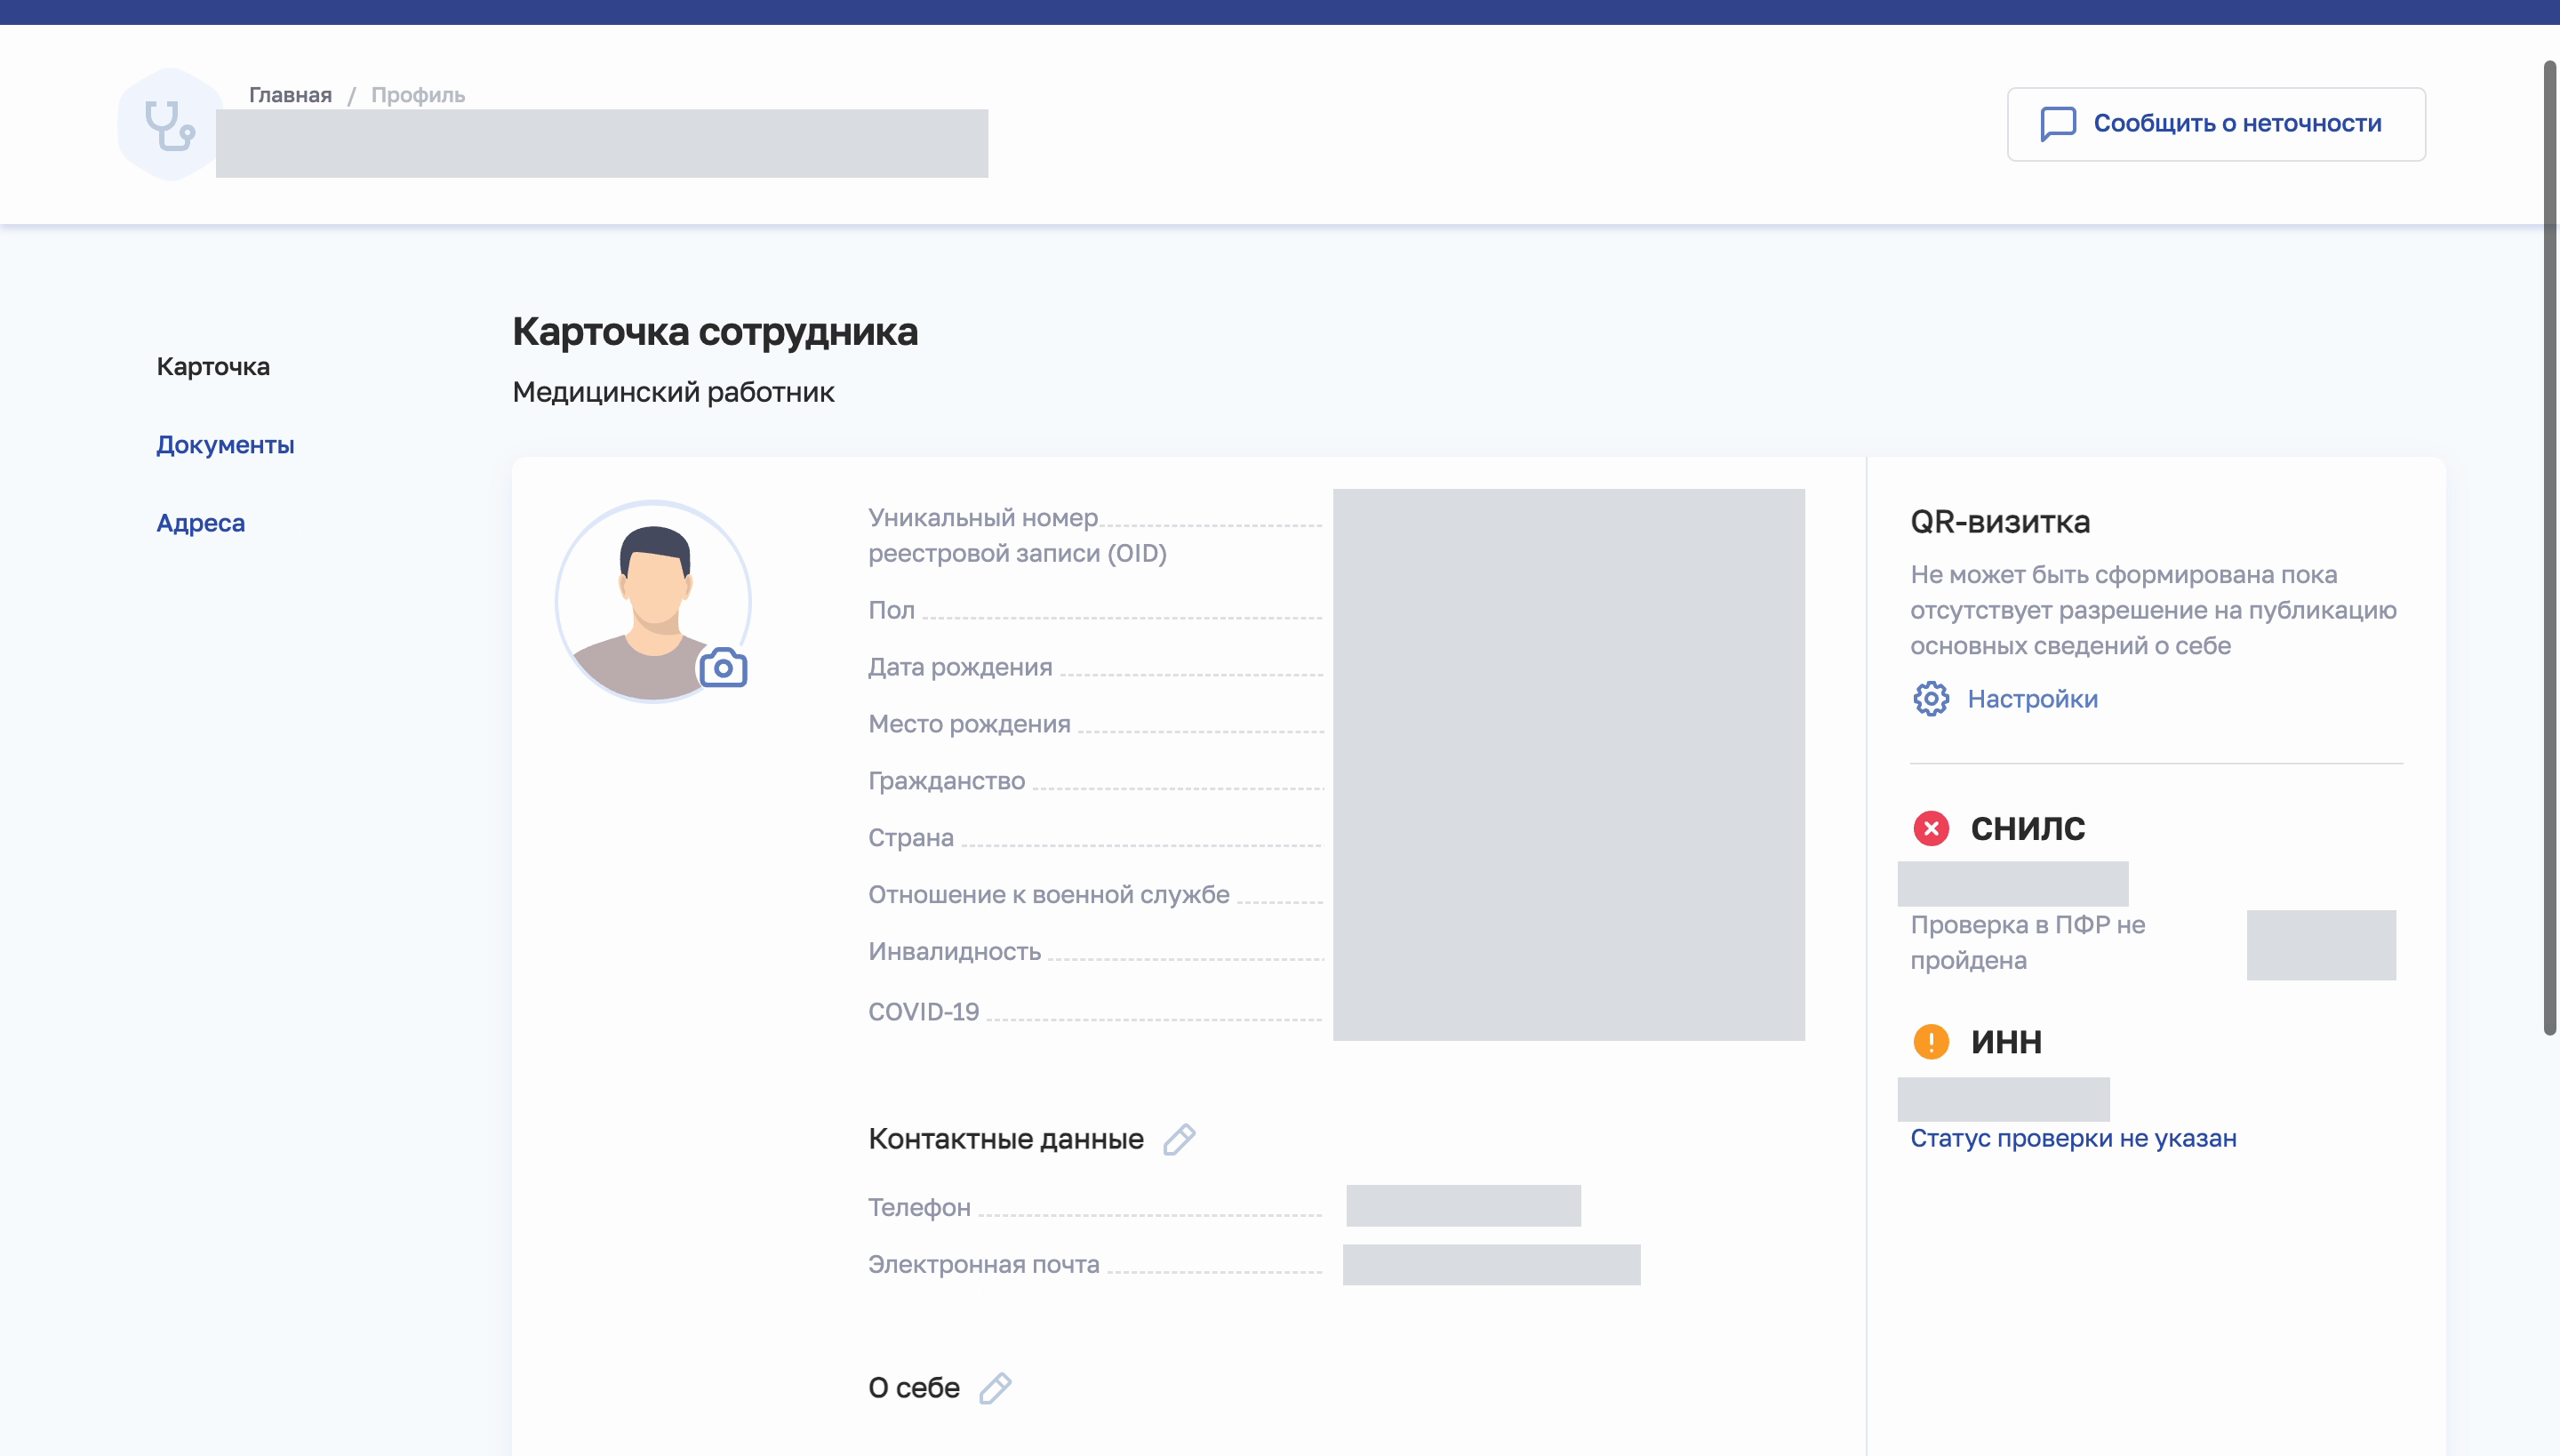Click the Электронная почта label
Viewport: 2560px width, 1456px height.
tap(984, 1264)
